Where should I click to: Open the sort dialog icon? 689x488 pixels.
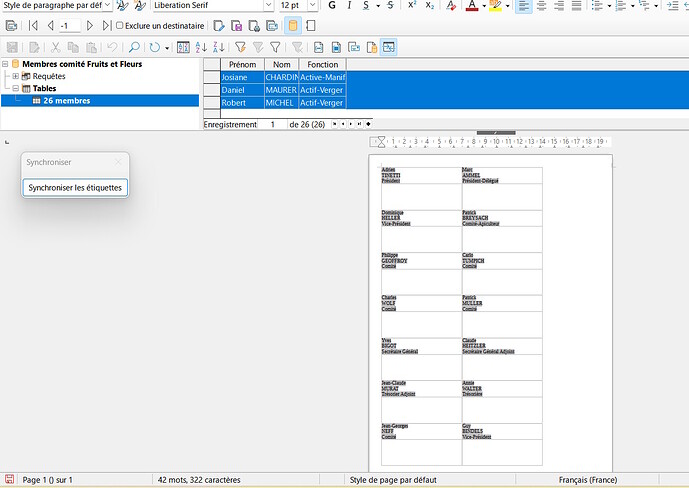pyautogui.click(x=183, y=47)
